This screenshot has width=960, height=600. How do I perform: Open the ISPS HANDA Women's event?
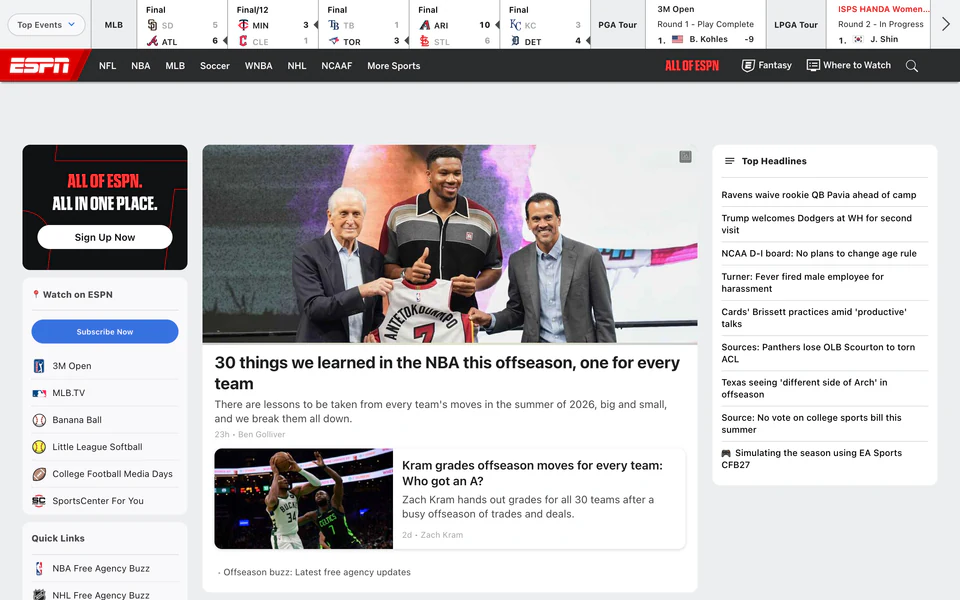[x=883, y=9]
